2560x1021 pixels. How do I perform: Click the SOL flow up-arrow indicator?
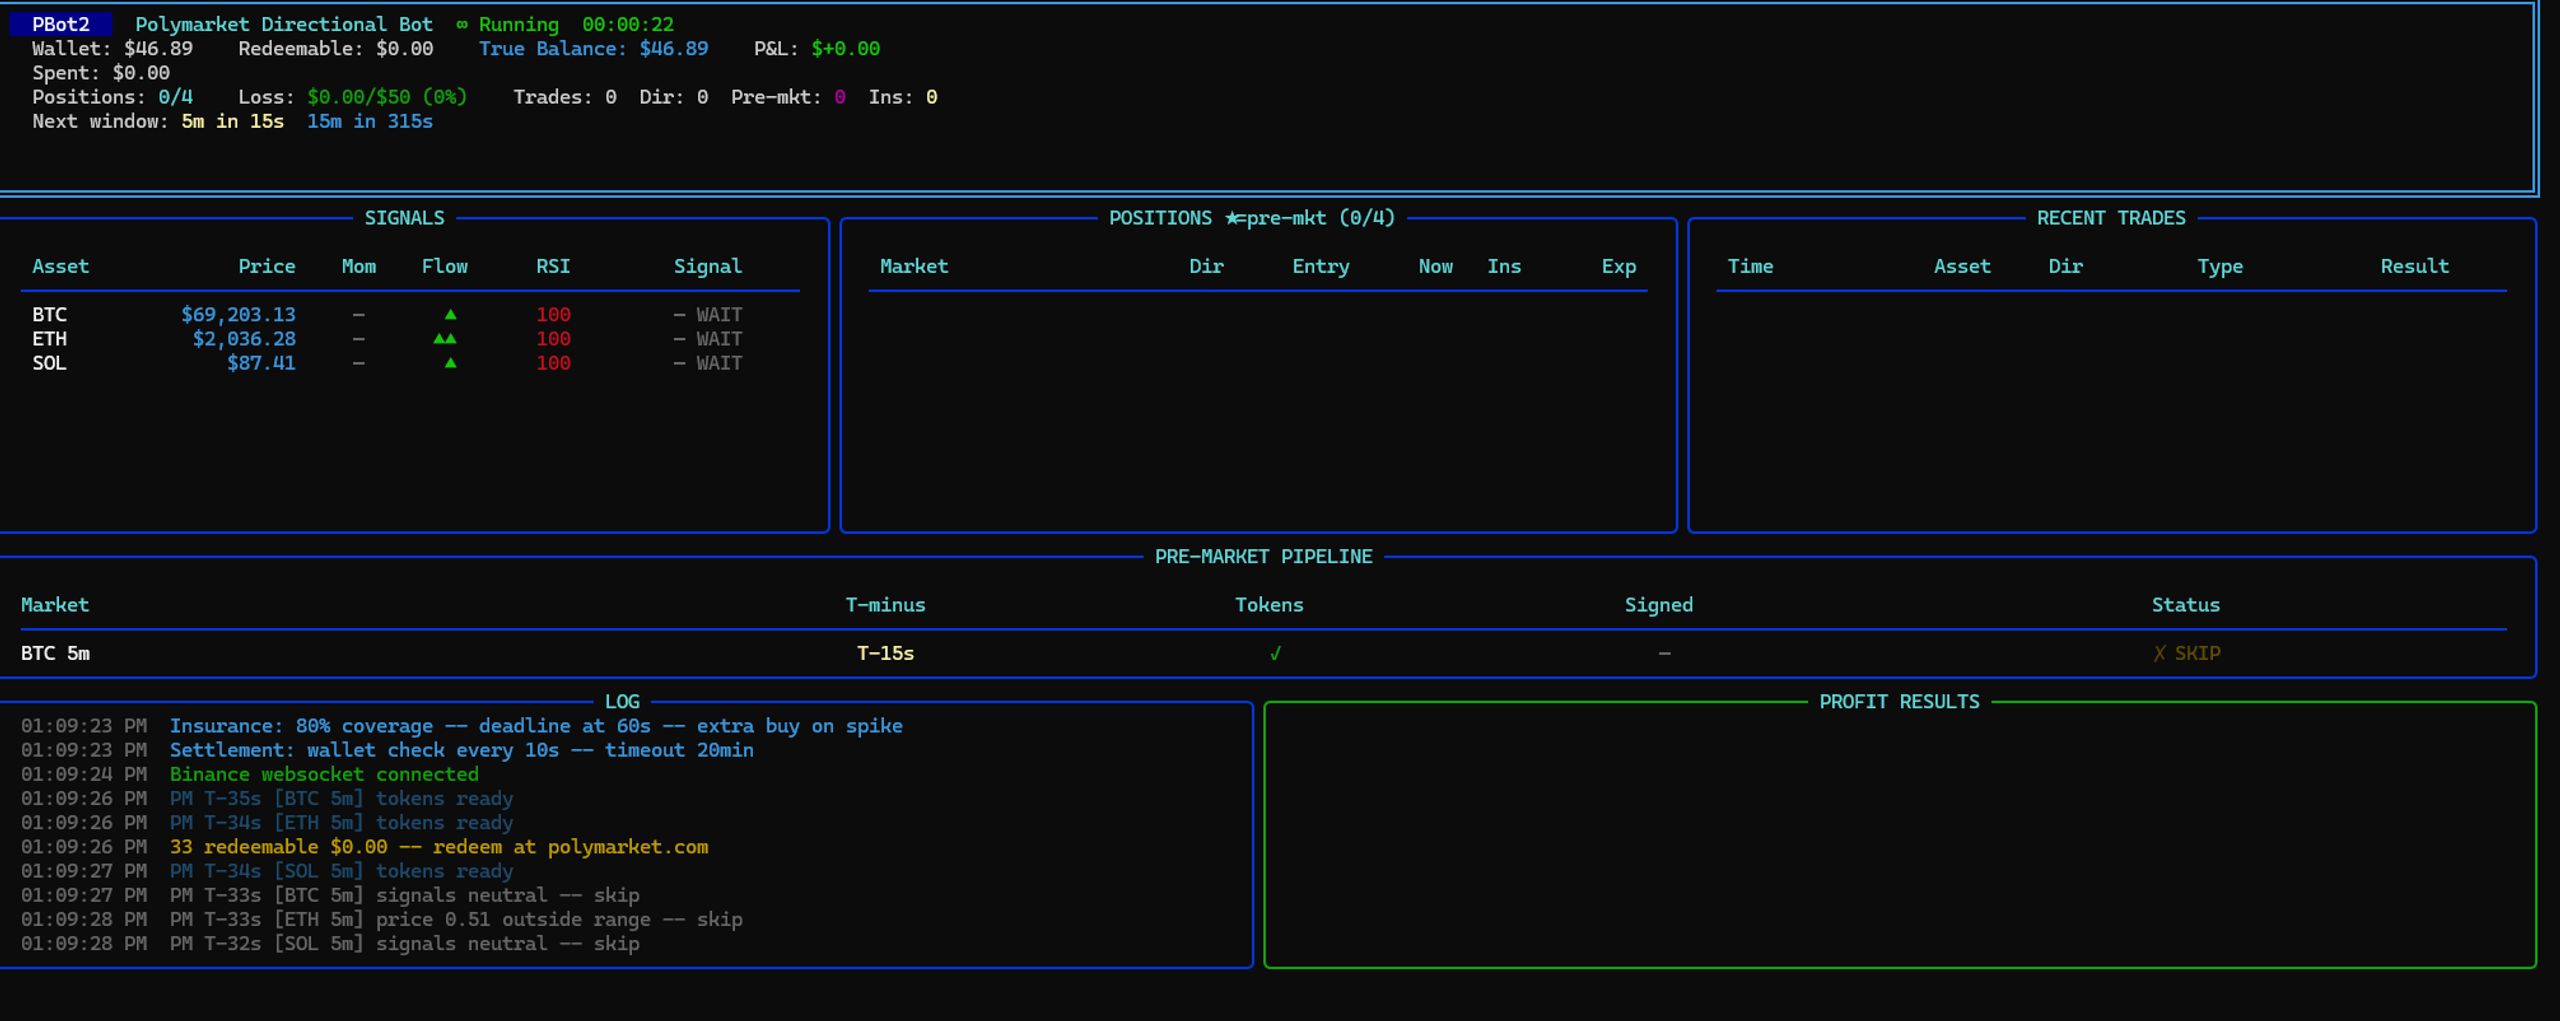[x=450, y=363]
